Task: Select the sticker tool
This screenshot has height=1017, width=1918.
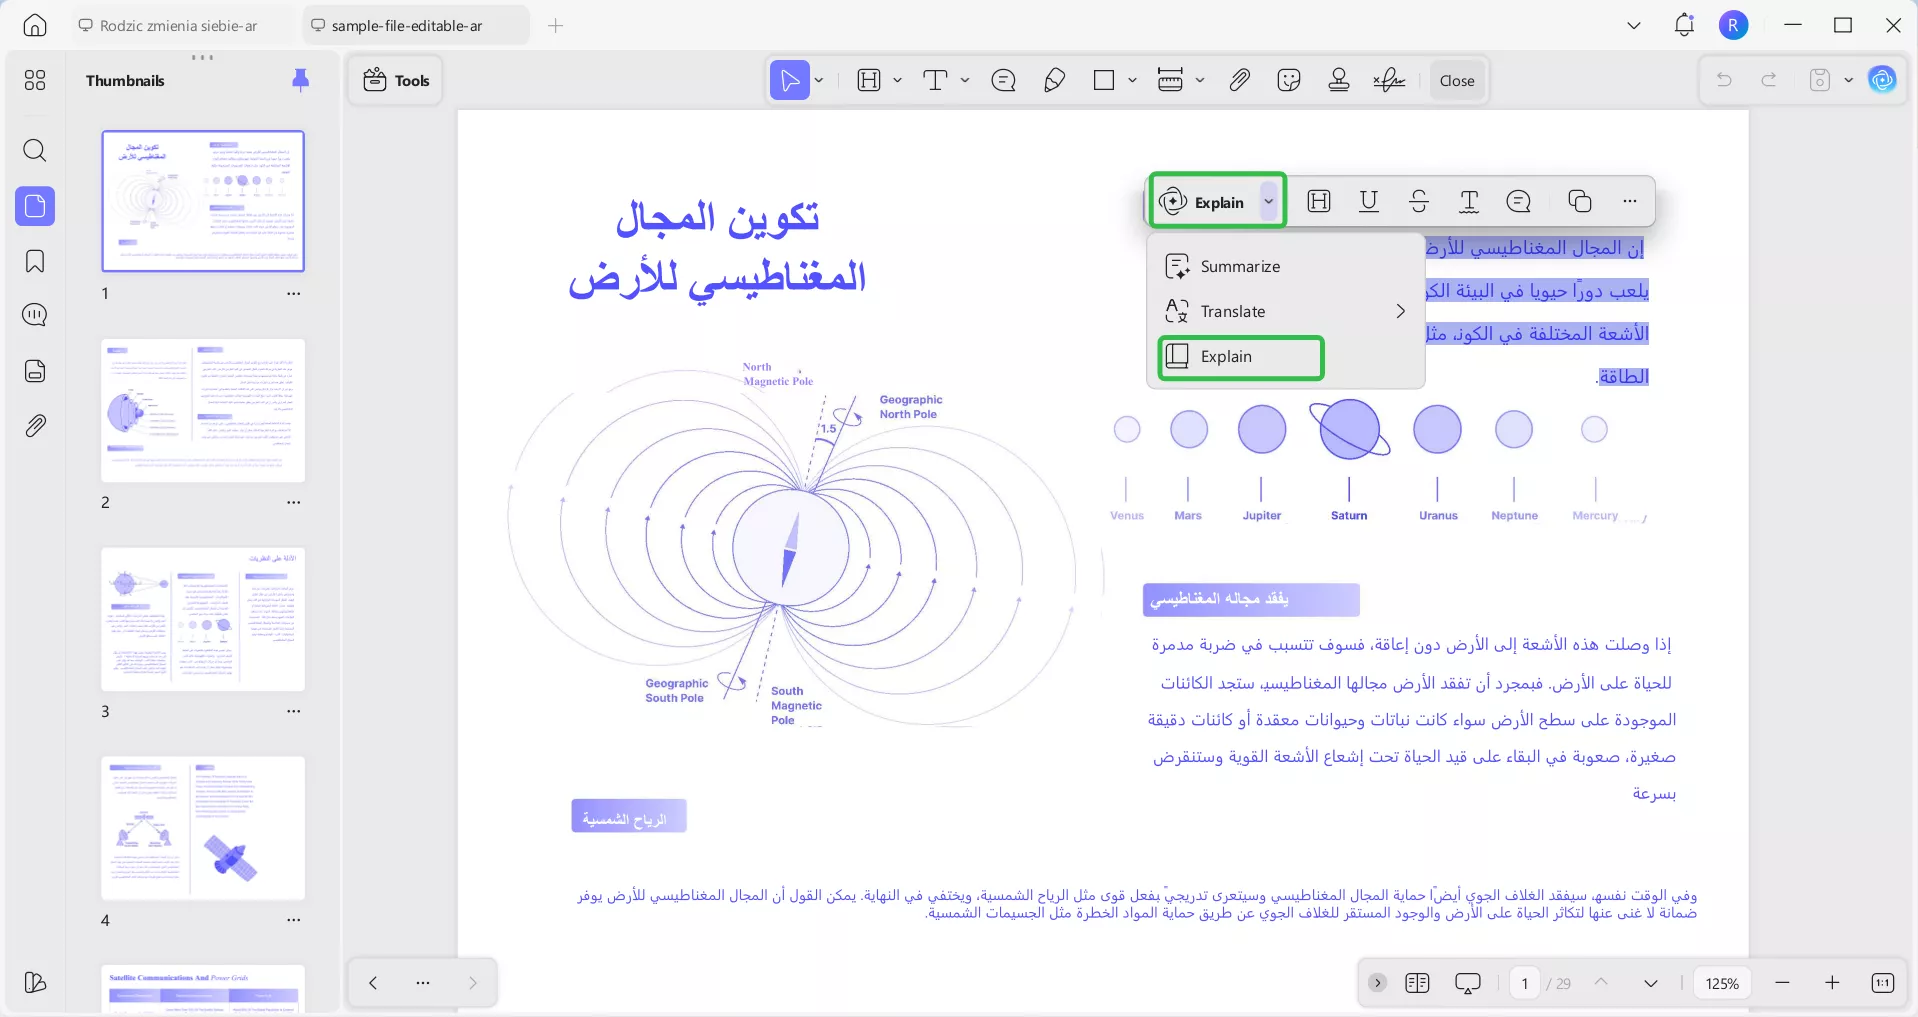Action: (1289, 80)
